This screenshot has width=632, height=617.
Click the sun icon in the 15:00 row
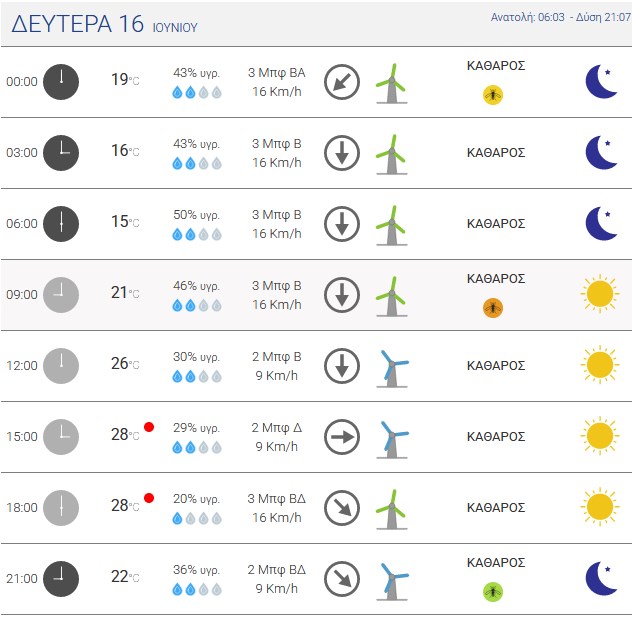click(600, 436)
